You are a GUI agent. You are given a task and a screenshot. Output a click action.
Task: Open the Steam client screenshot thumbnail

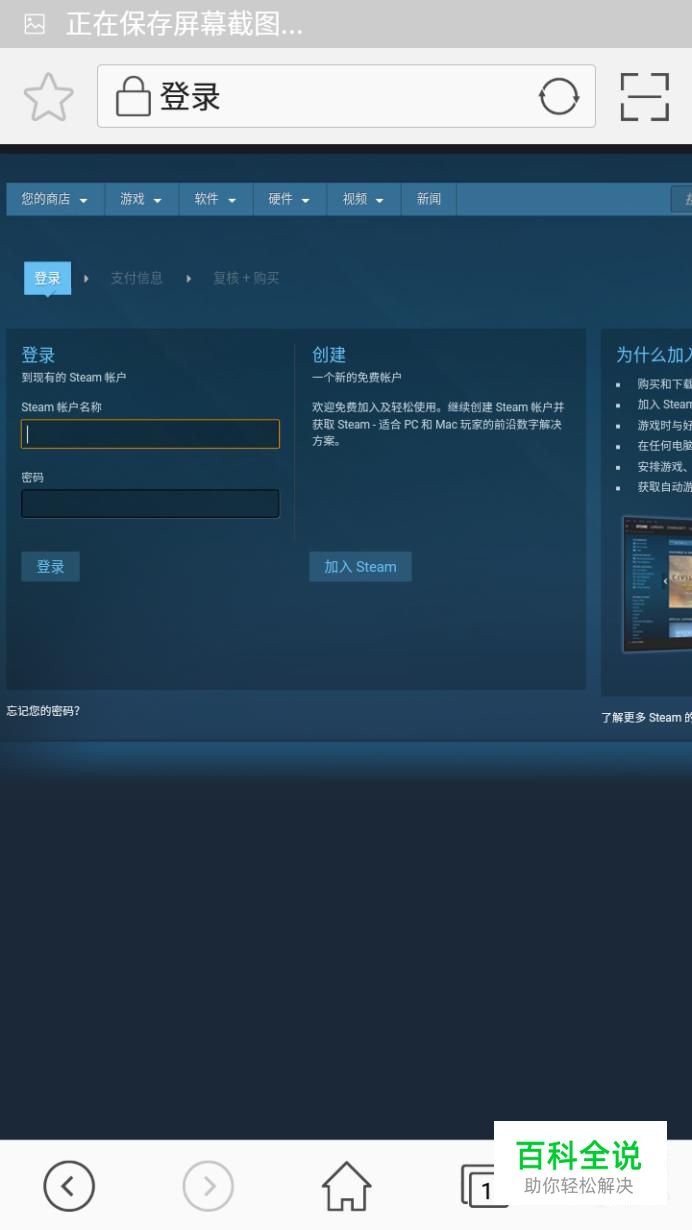pos(656,584)
